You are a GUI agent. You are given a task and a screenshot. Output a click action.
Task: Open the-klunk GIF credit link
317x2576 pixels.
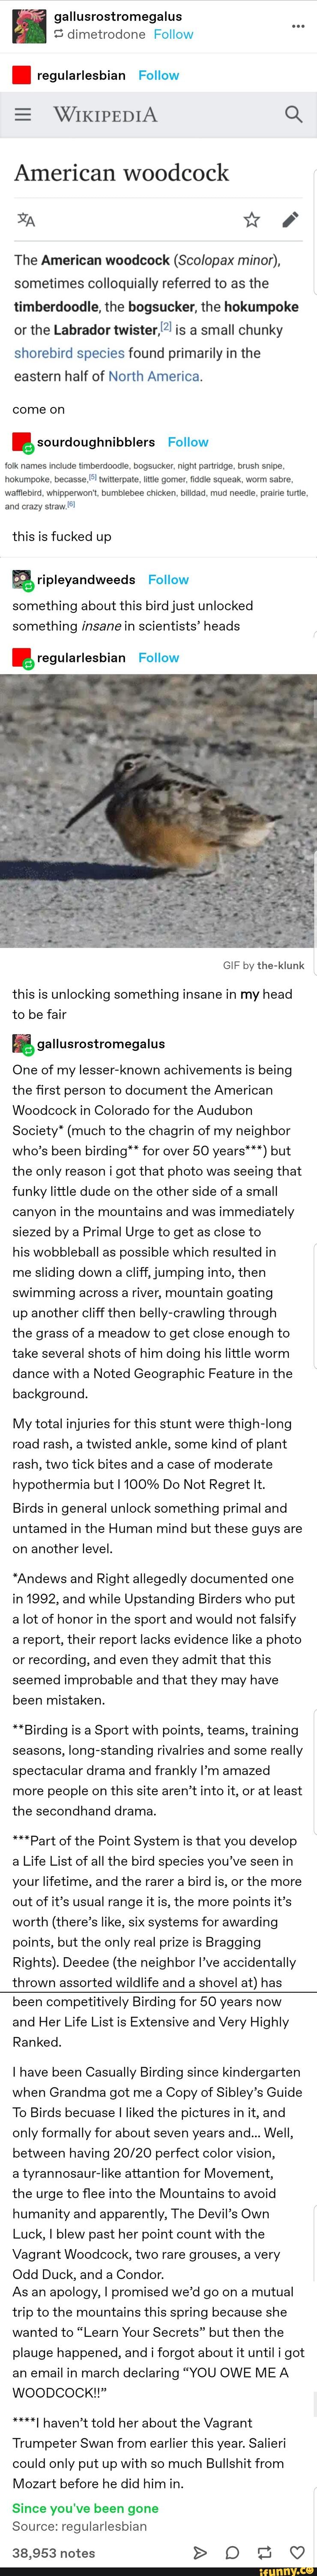point(280,966)
